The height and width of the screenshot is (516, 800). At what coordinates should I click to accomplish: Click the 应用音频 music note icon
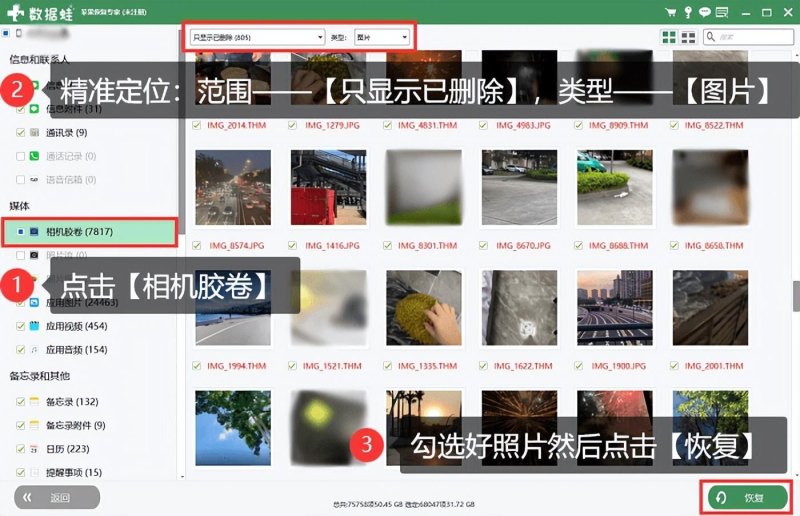34,350
